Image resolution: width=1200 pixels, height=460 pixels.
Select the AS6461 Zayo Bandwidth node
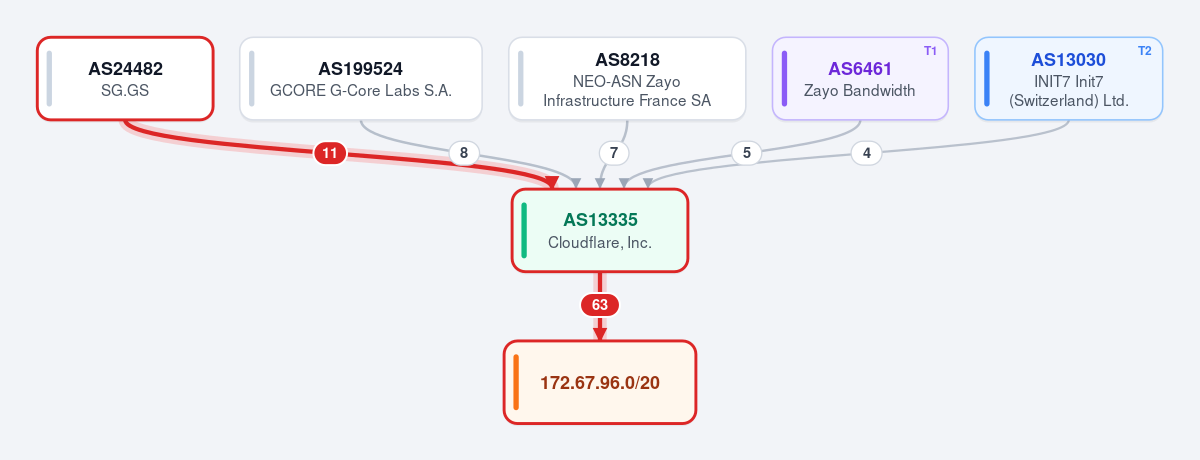point(860,78)
